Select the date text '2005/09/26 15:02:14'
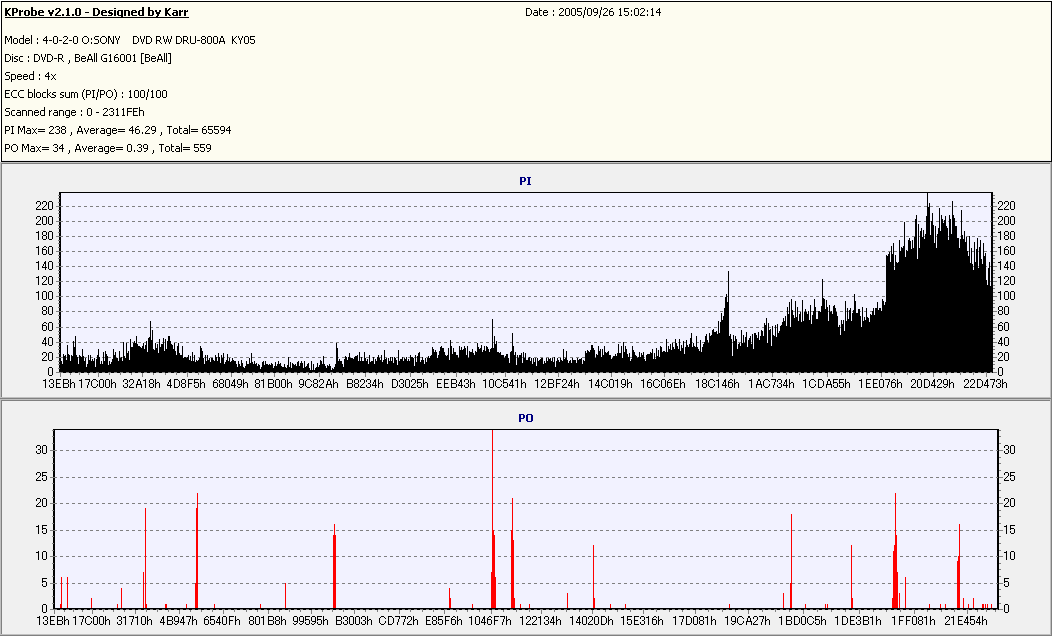 [x=610, y=12]
